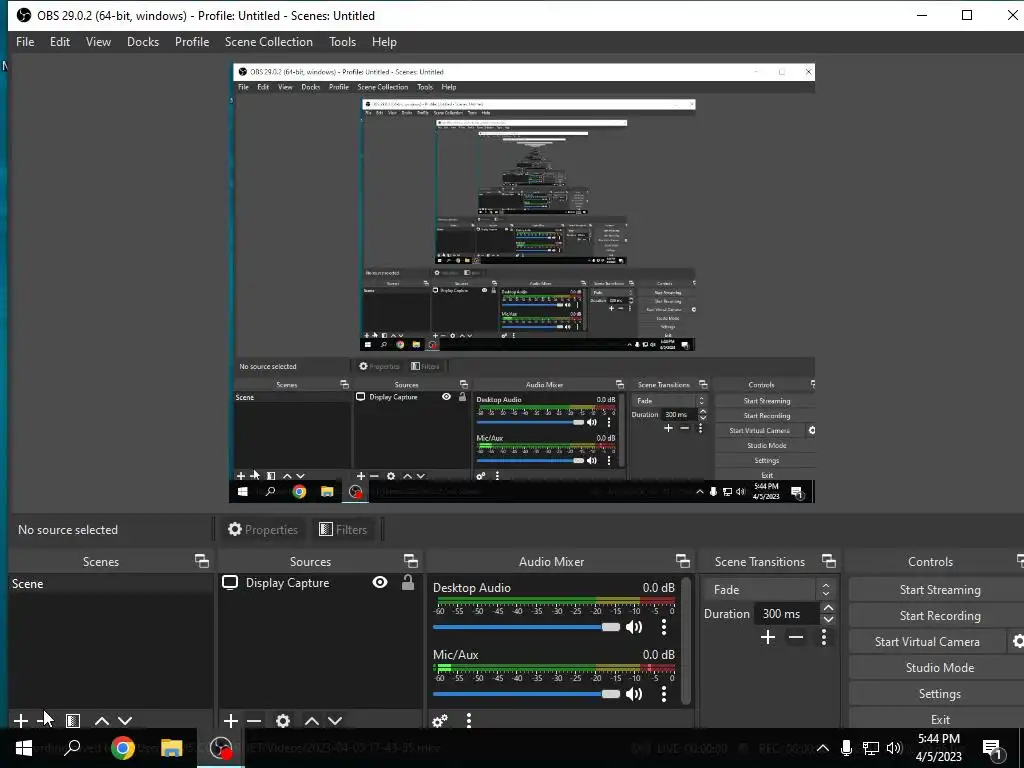Open notification center icon
The width and height of the screenshot is (1024, 768).
[x=993, y=749]
